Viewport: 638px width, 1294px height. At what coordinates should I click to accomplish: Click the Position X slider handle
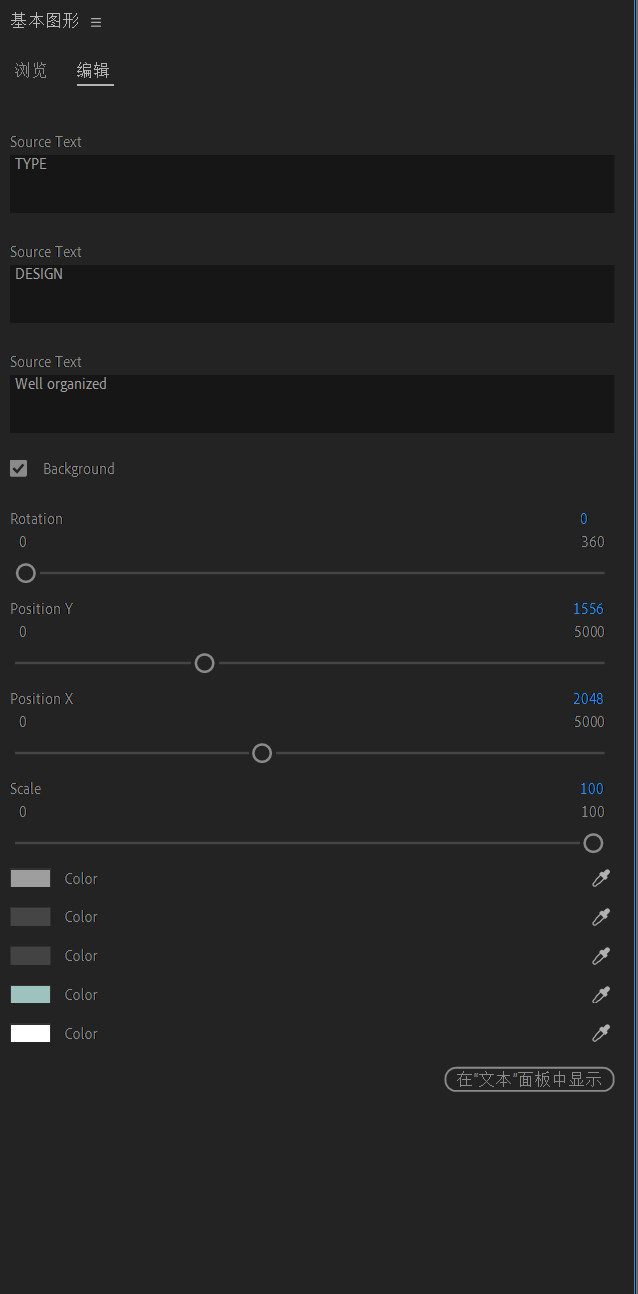click(x=262, y=753)
